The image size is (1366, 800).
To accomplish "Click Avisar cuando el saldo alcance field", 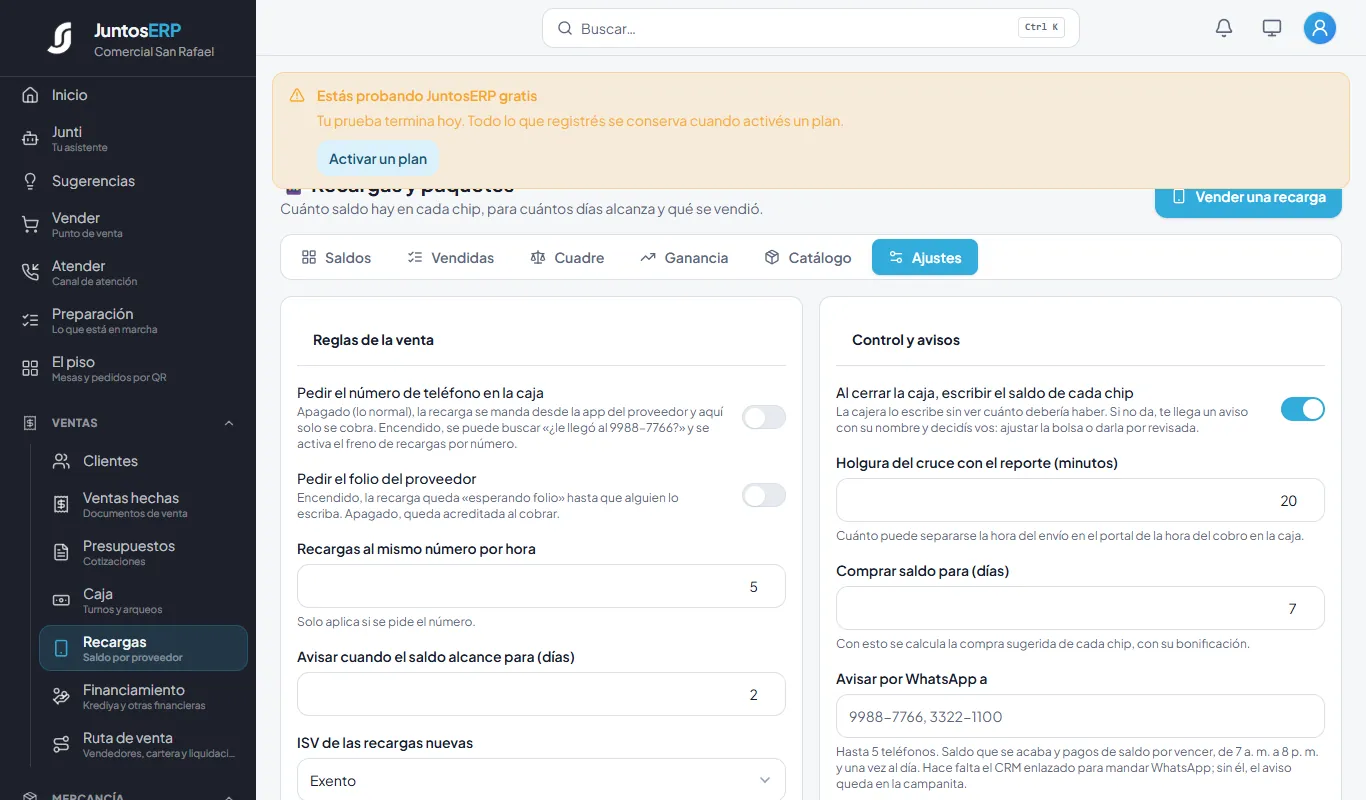I will tap(541, 694).
